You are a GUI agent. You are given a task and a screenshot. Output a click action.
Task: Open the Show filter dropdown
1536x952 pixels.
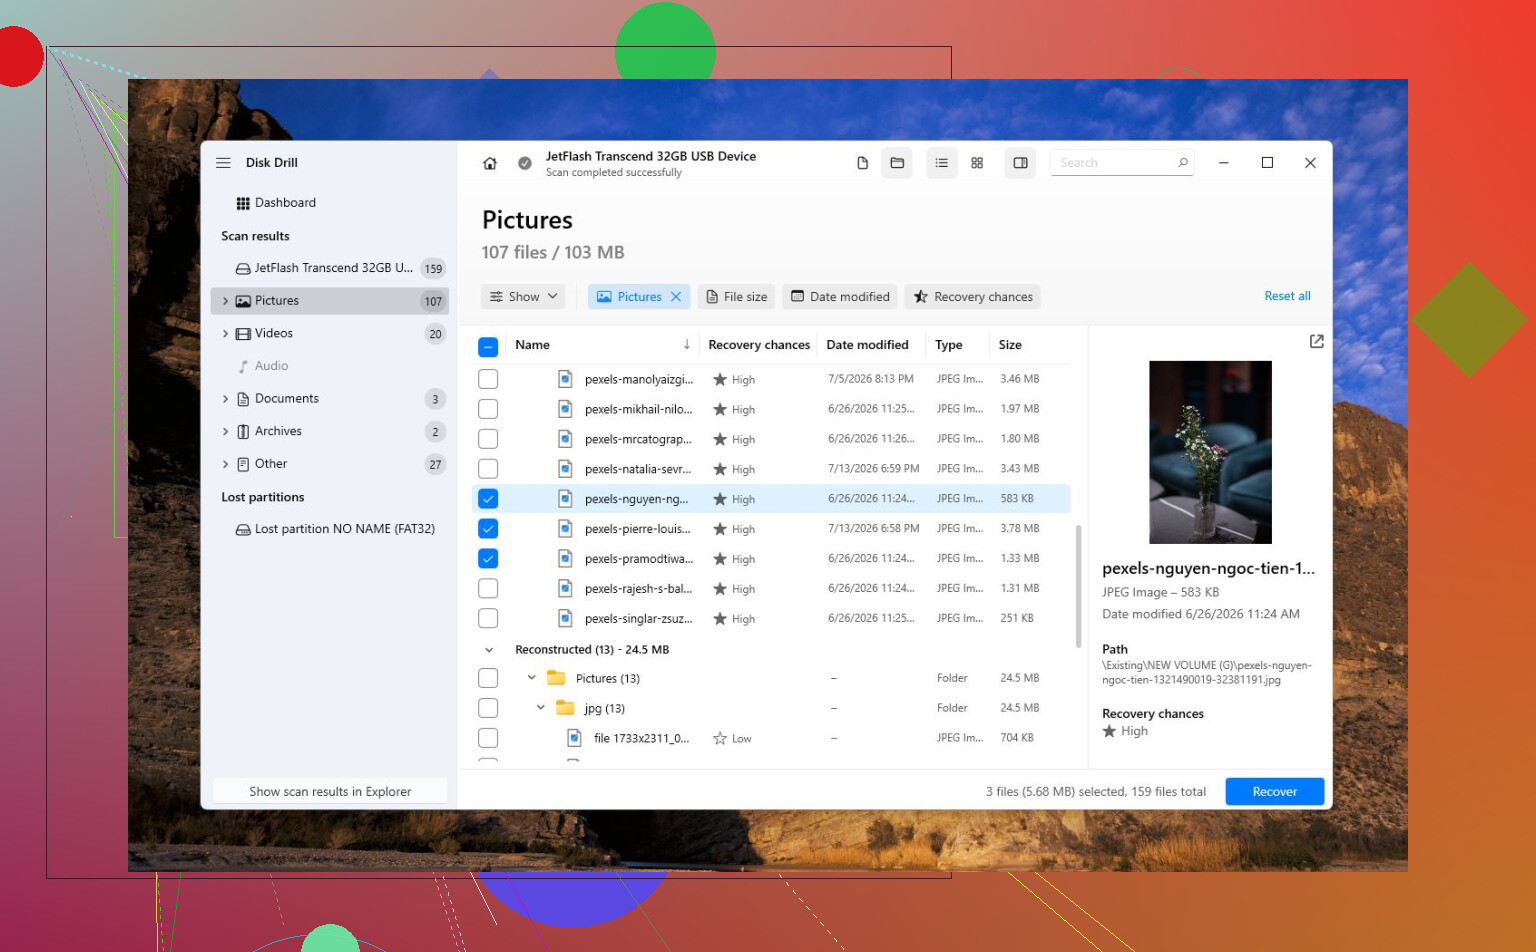point(523,297)
